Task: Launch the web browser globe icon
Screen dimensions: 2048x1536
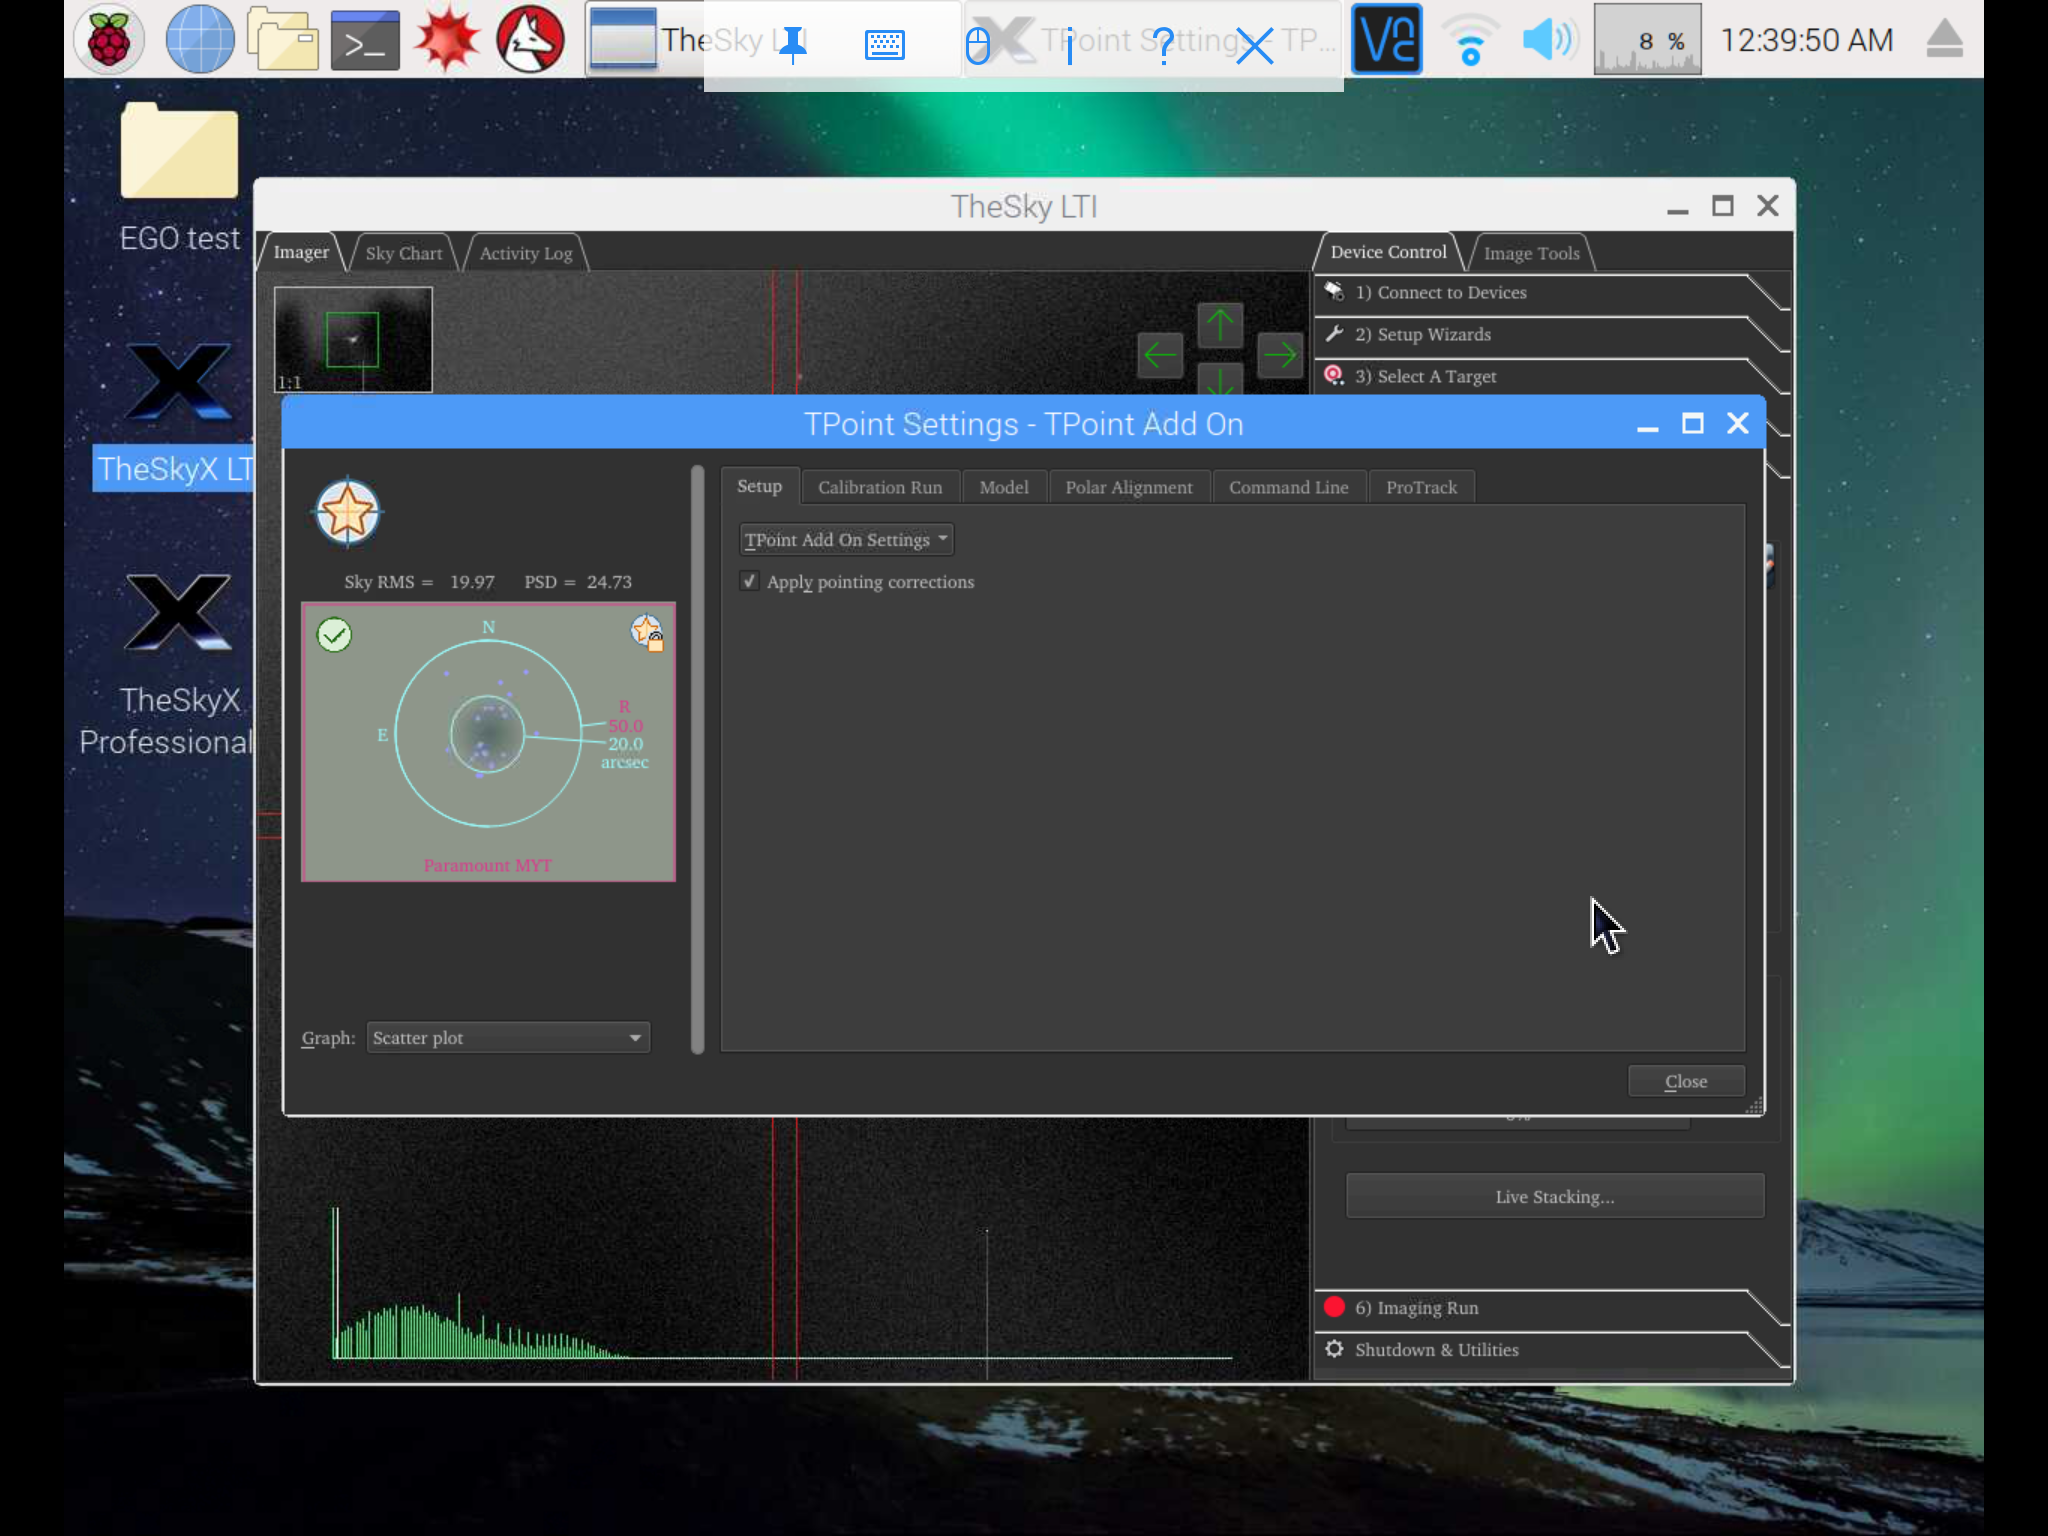Action: 199,40
